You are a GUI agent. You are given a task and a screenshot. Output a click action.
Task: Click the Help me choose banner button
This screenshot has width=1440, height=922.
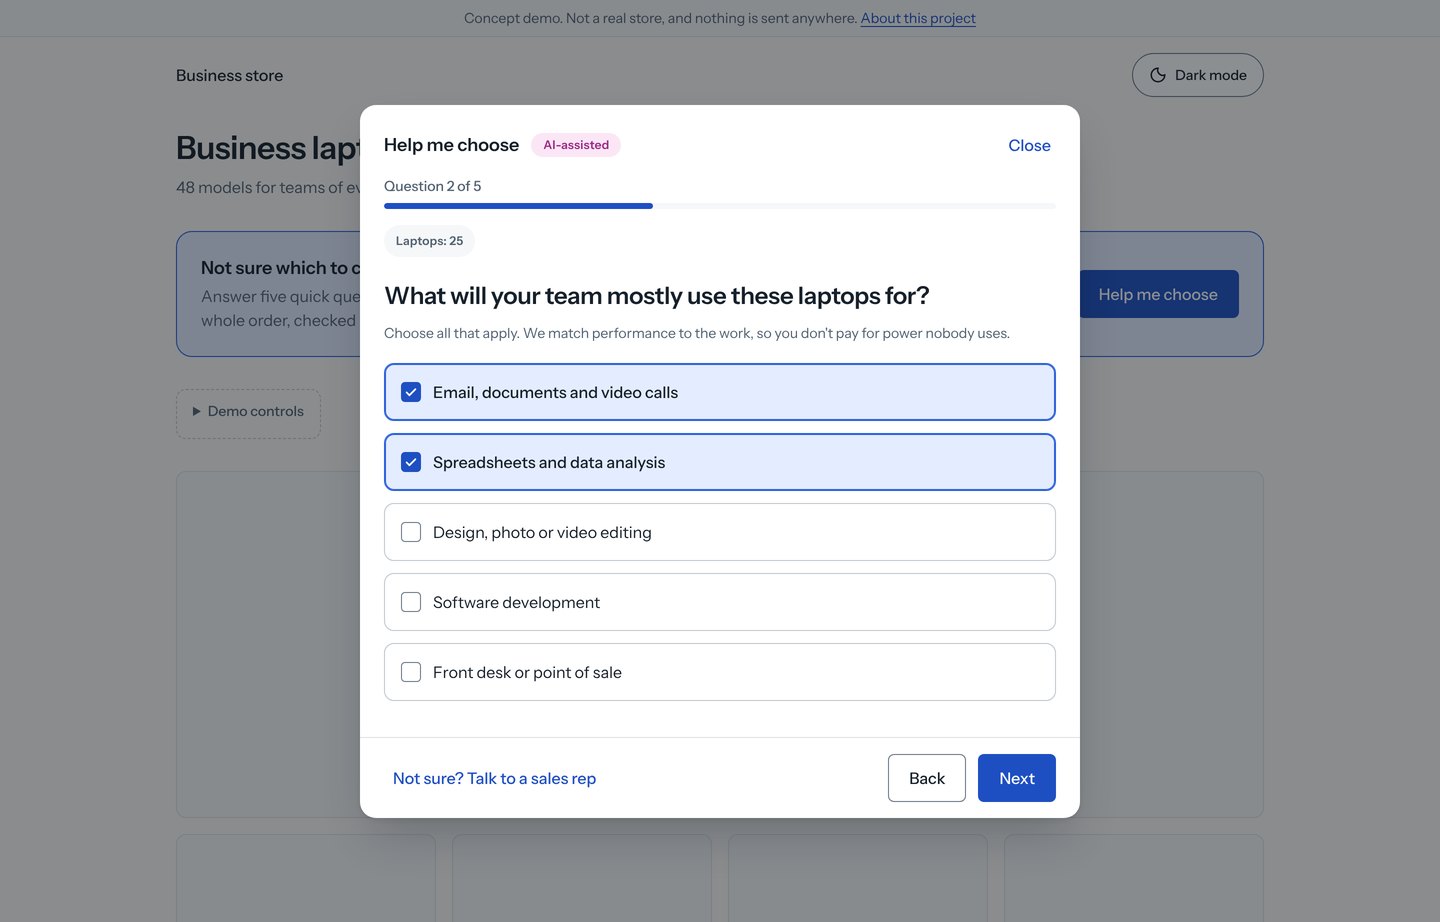pyautogui.click(x=1158, y=294)
